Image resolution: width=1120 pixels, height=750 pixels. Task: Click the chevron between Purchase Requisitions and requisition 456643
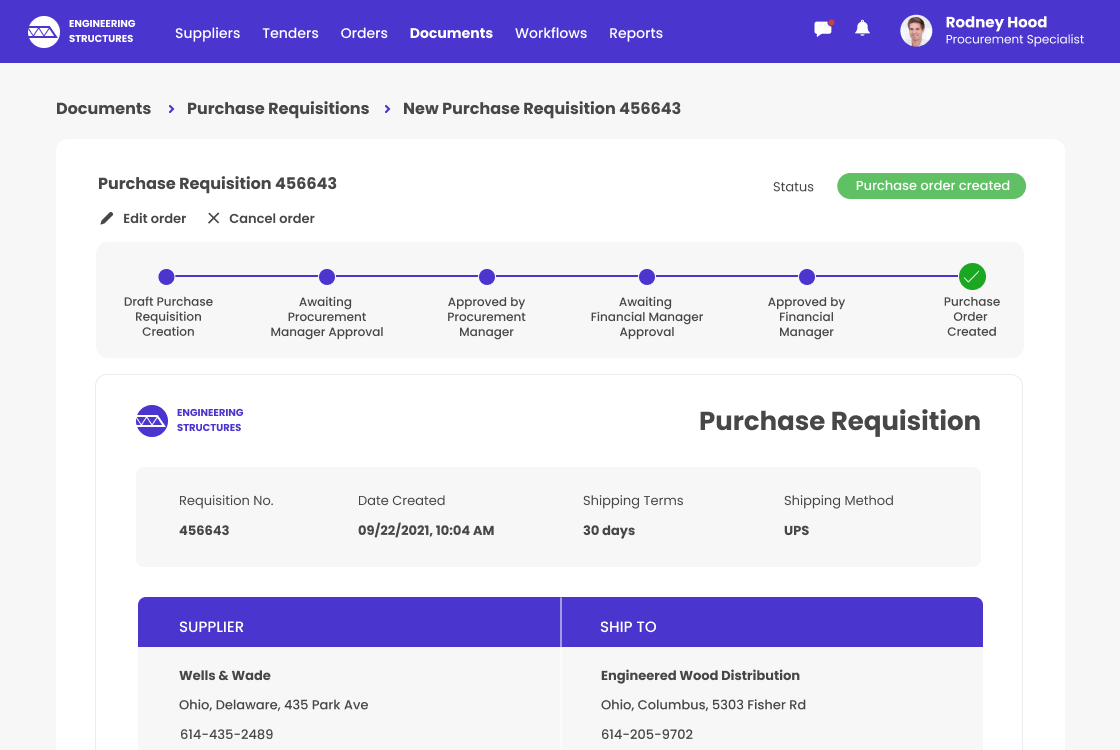coord(386,109)
